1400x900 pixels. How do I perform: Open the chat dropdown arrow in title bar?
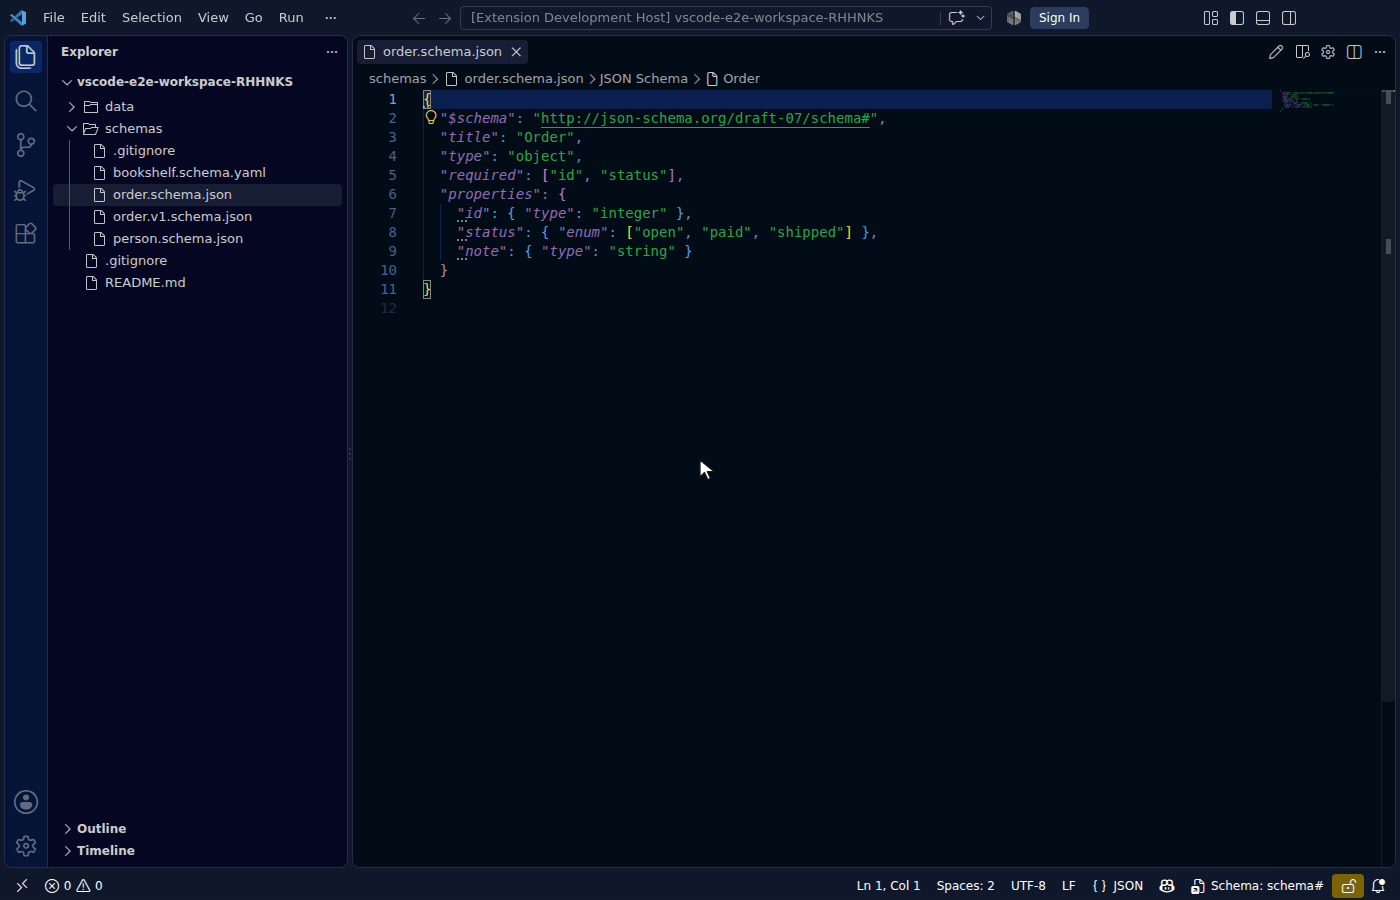(980, 18)
